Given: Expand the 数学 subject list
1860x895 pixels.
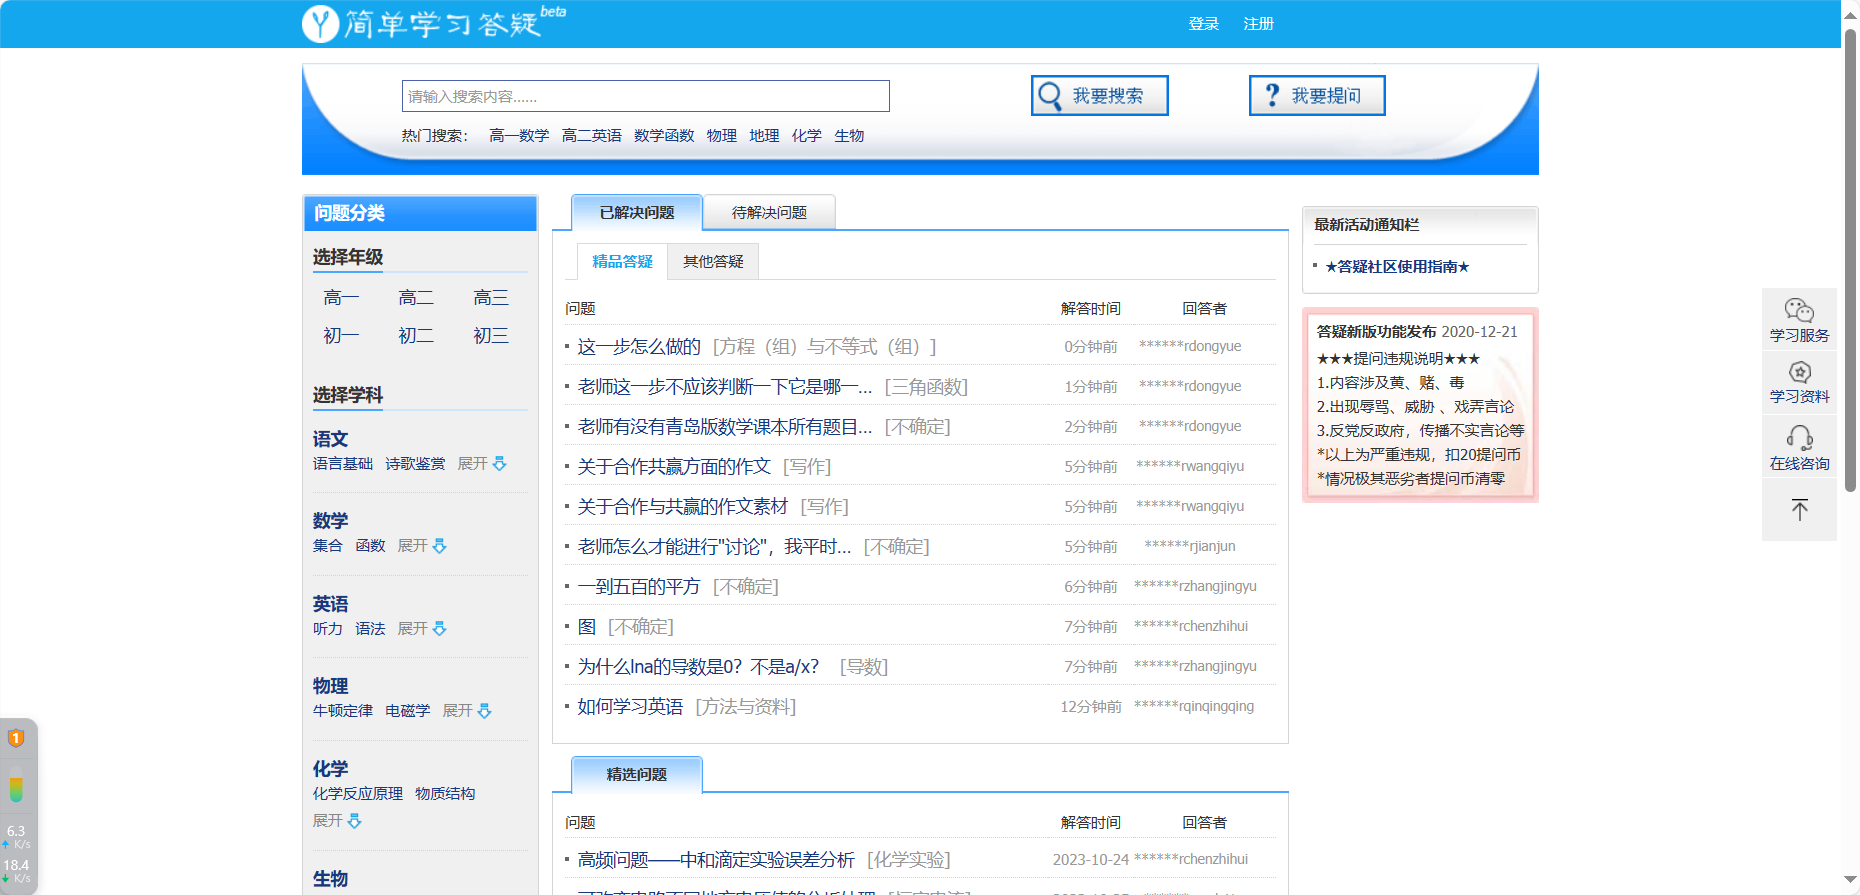Looking at the screenshot, I should coord(422,546).
